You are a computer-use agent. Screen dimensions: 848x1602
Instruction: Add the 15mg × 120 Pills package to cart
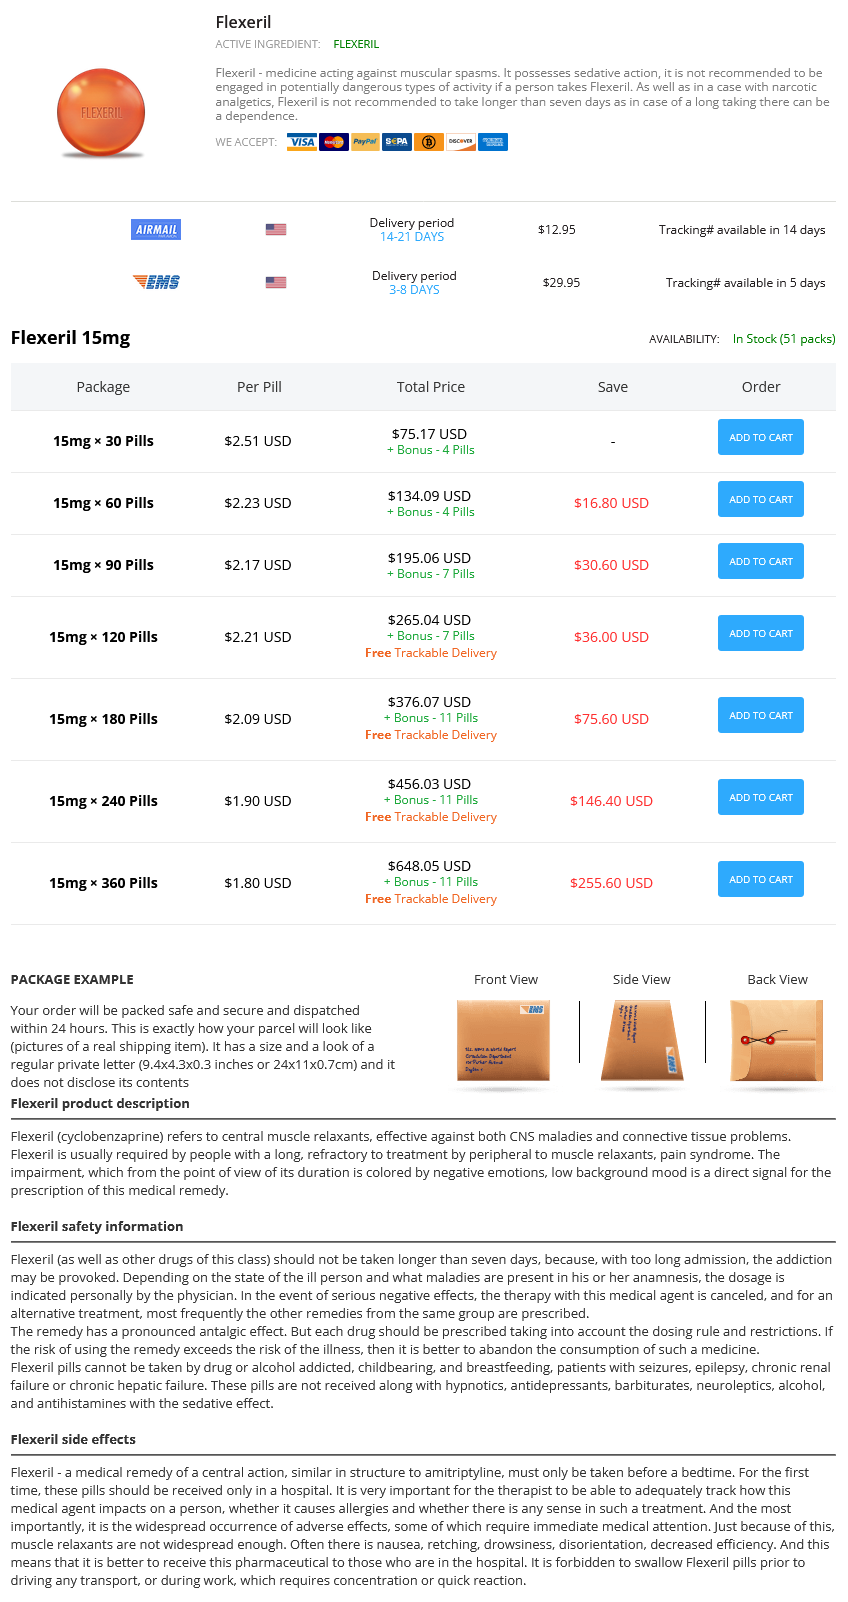click(x=761, y=634)
